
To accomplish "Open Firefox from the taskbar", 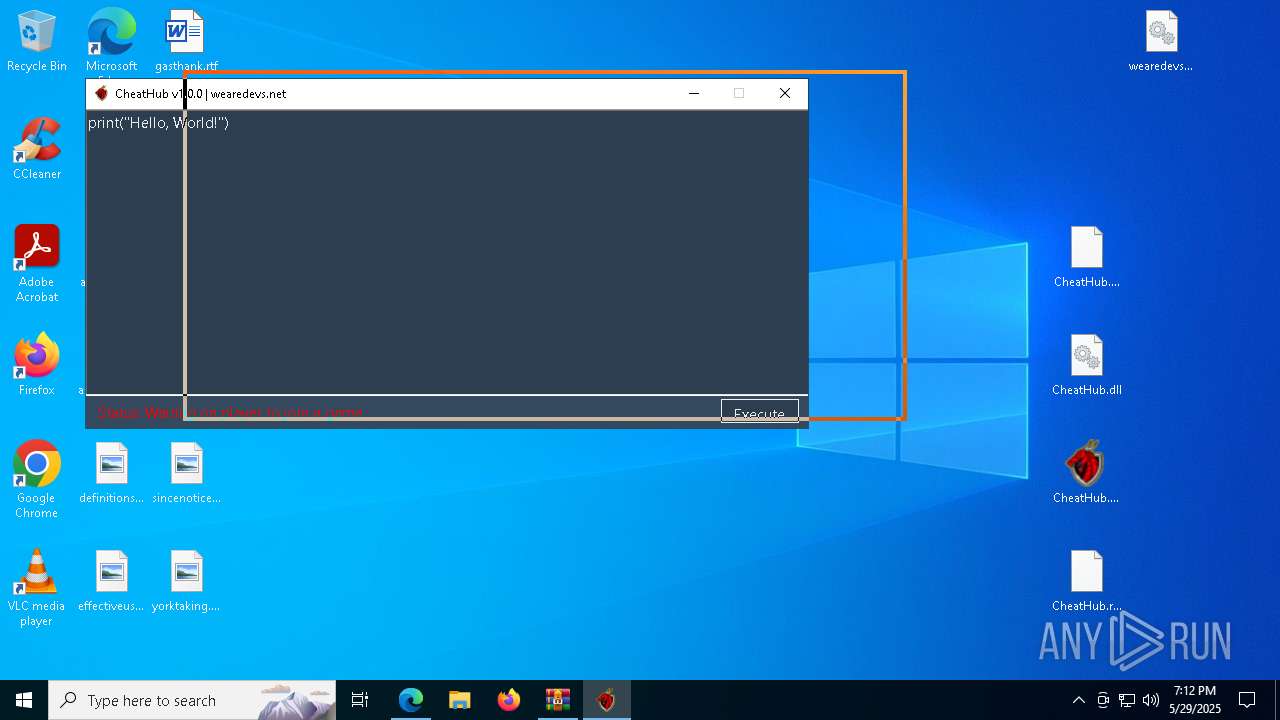I will pyautogui.click(x=509, y=700).
